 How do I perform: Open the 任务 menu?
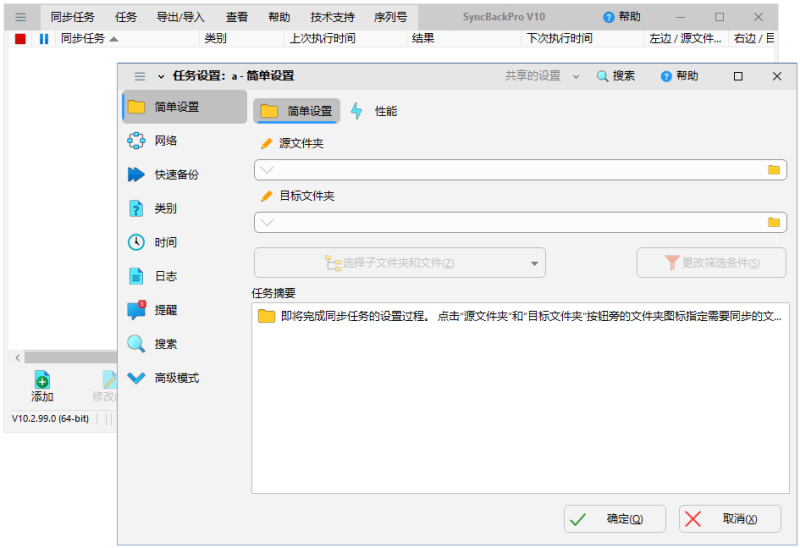tap(126, 17)
